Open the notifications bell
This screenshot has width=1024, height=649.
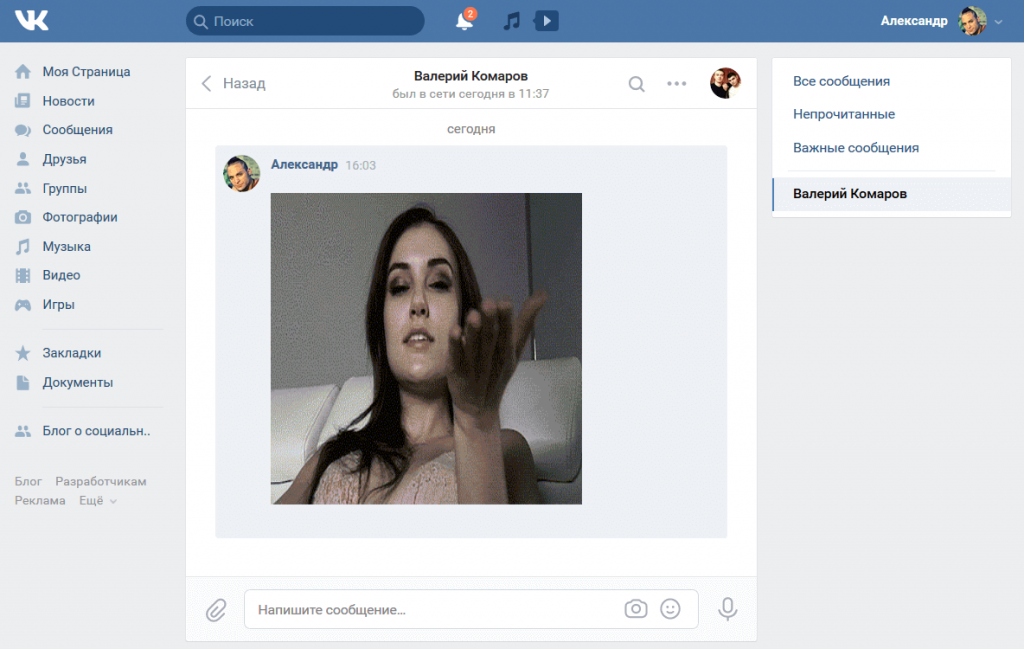464,21
